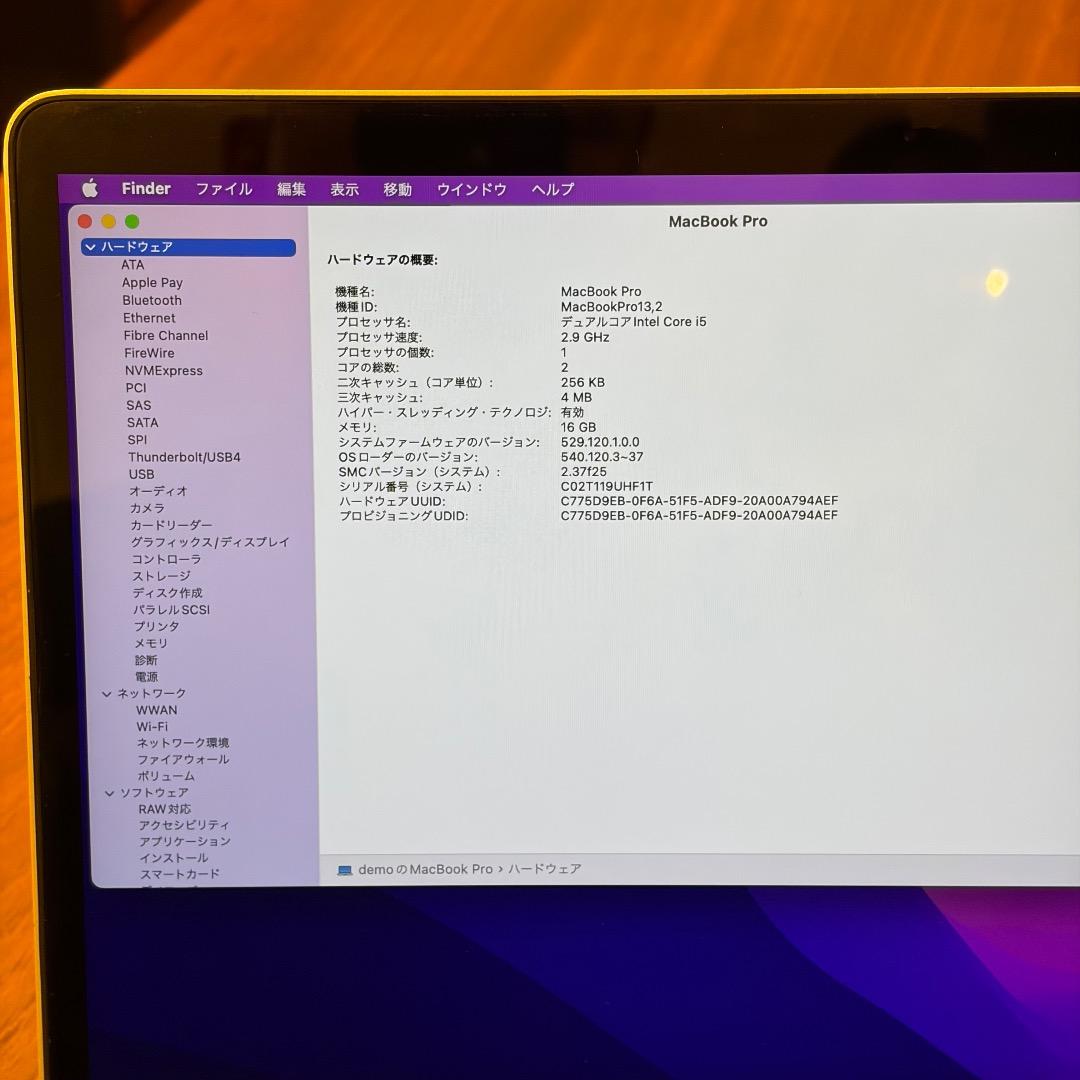1080x1080 pixels.
Task: Collapse the ネットワーク section
Action: tap(106, 693)
